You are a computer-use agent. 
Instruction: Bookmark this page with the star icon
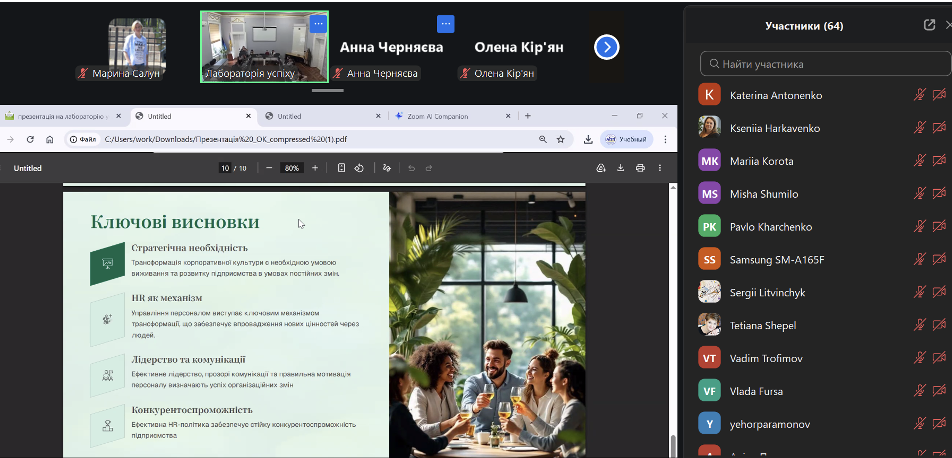pyautogui.click(x=562, y=139)
